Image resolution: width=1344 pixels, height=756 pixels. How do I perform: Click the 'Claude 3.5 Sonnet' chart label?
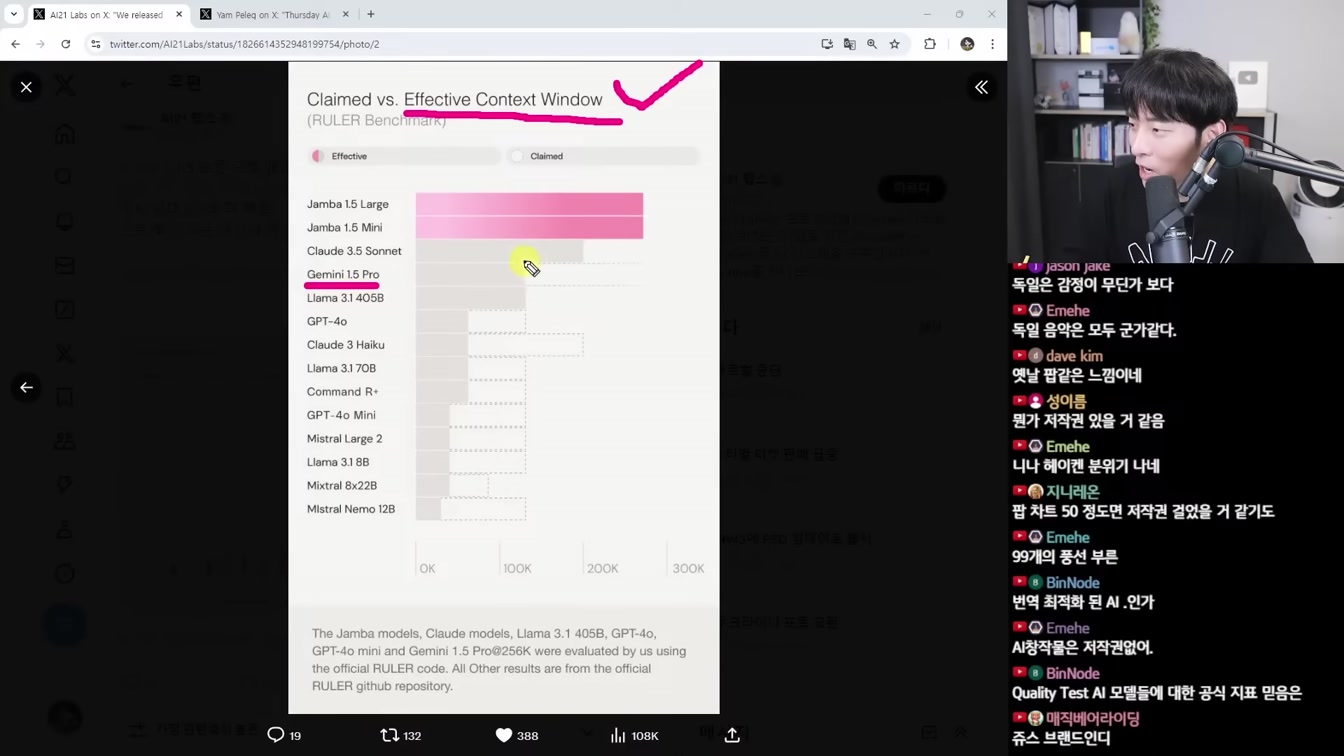(x=354, y=251)
